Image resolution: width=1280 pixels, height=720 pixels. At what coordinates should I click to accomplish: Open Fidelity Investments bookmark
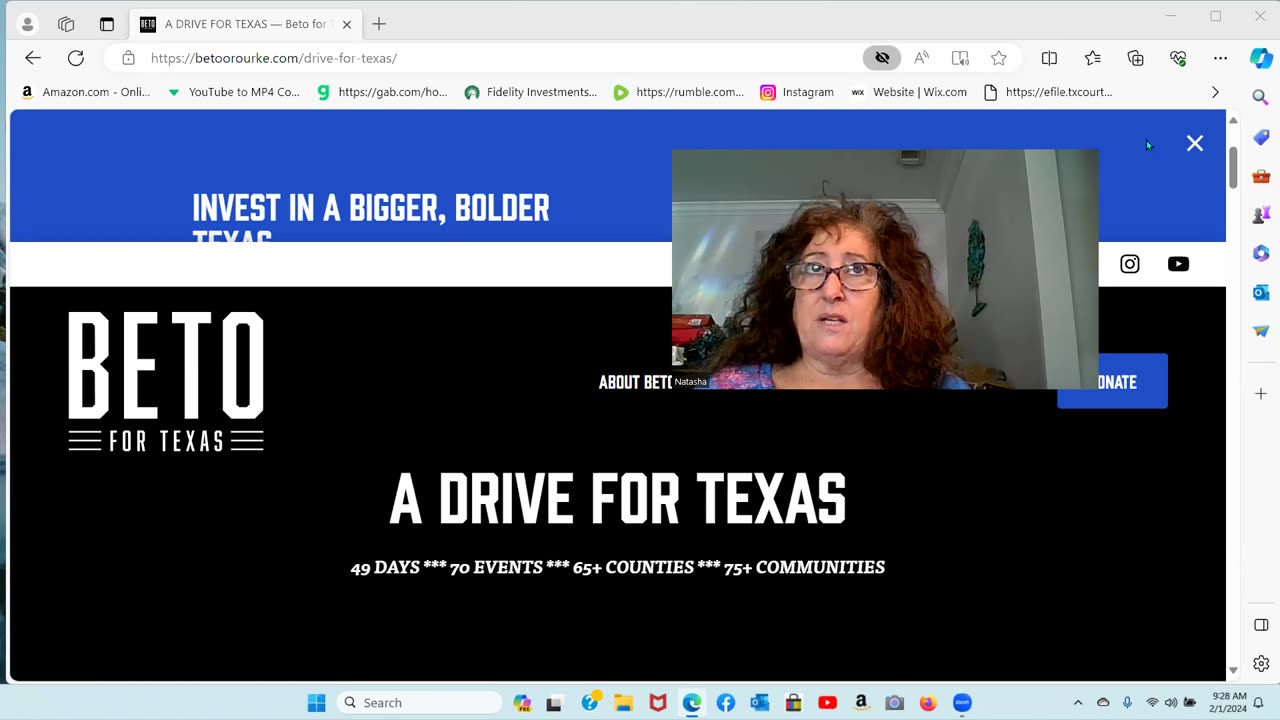[531, 92]
